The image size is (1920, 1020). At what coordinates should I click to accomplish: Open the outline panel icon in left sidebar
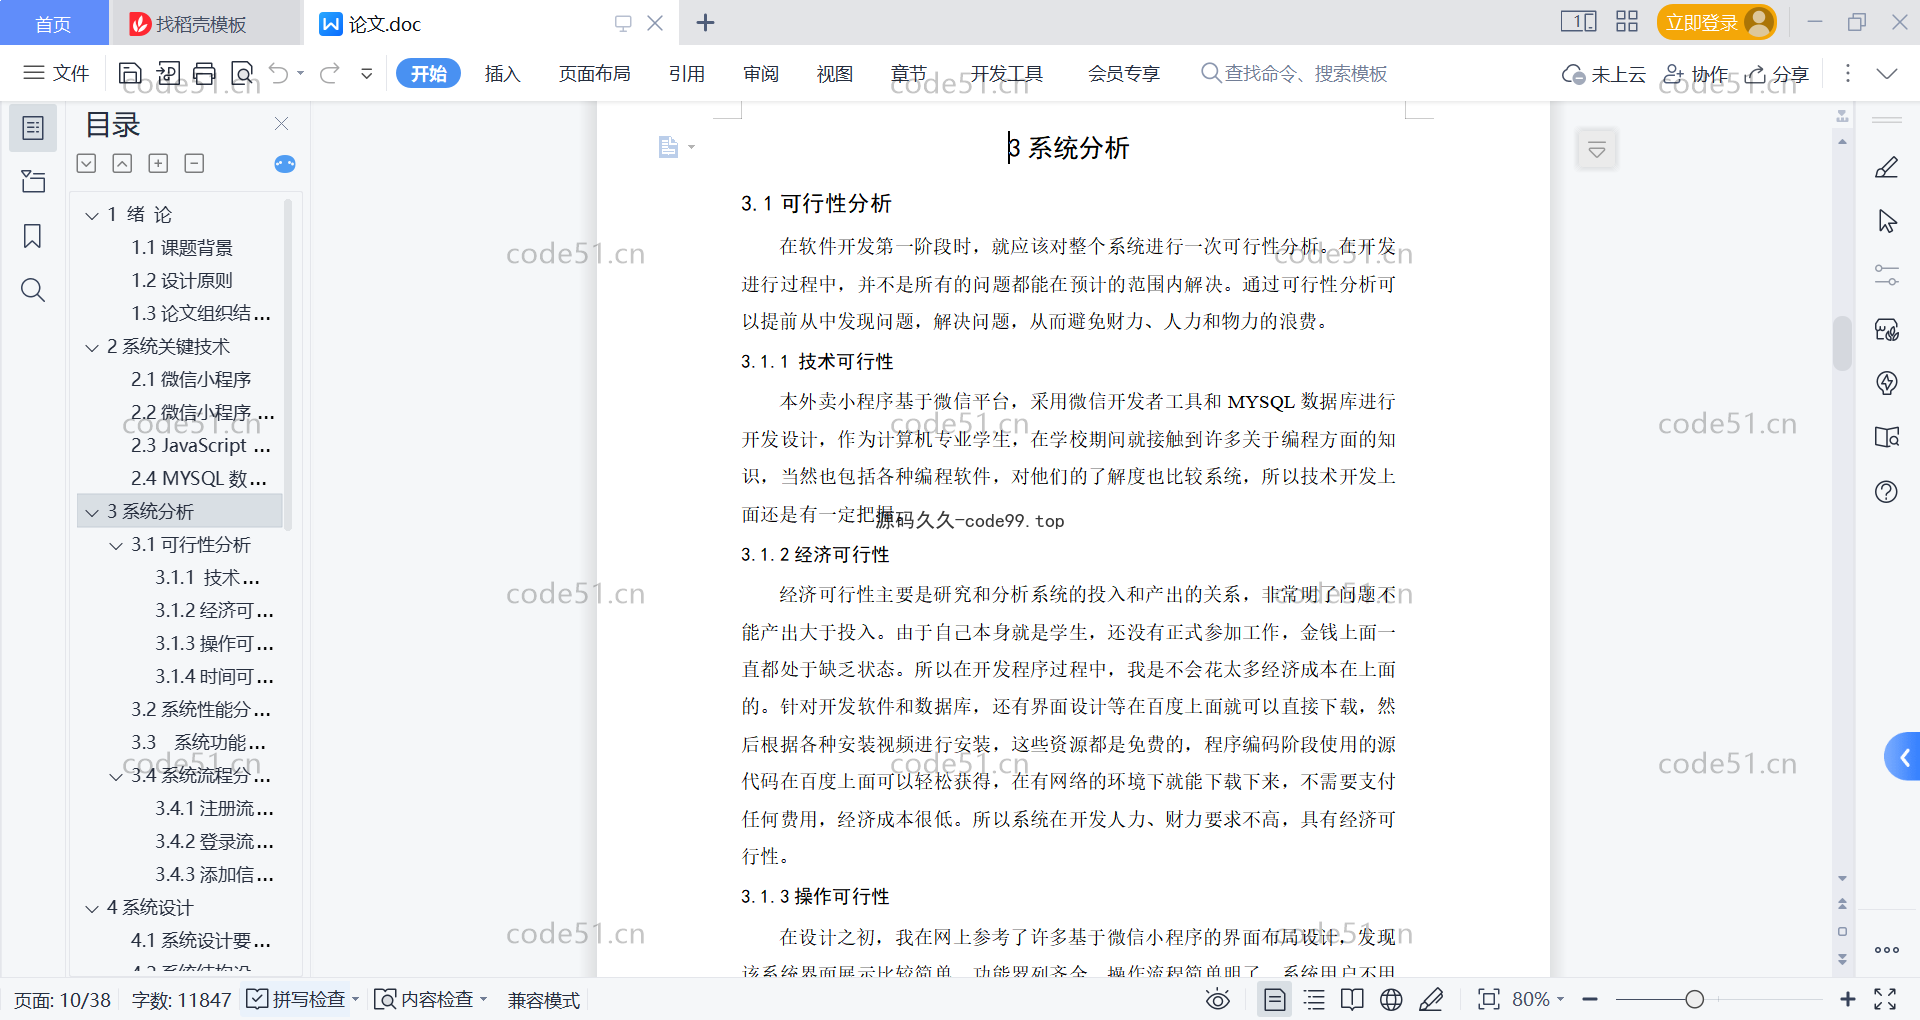point(33,128)
